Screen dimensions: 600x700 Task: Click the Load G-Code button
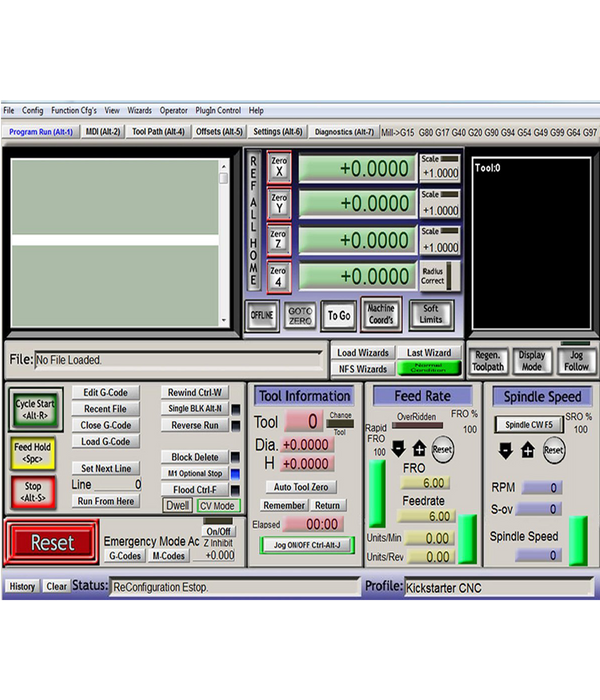click(105, 442)
